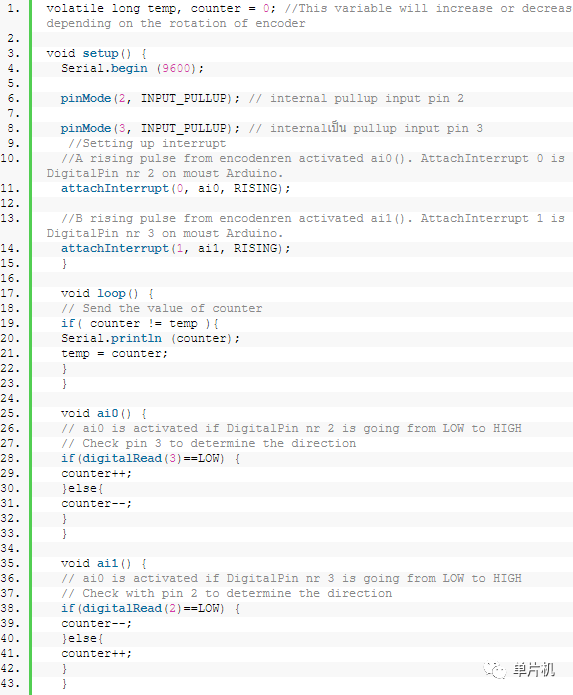Click the ai1 function name on line 35
Image resolution: width=573 pixels, height=695 pixels.
tap(108, 563)
